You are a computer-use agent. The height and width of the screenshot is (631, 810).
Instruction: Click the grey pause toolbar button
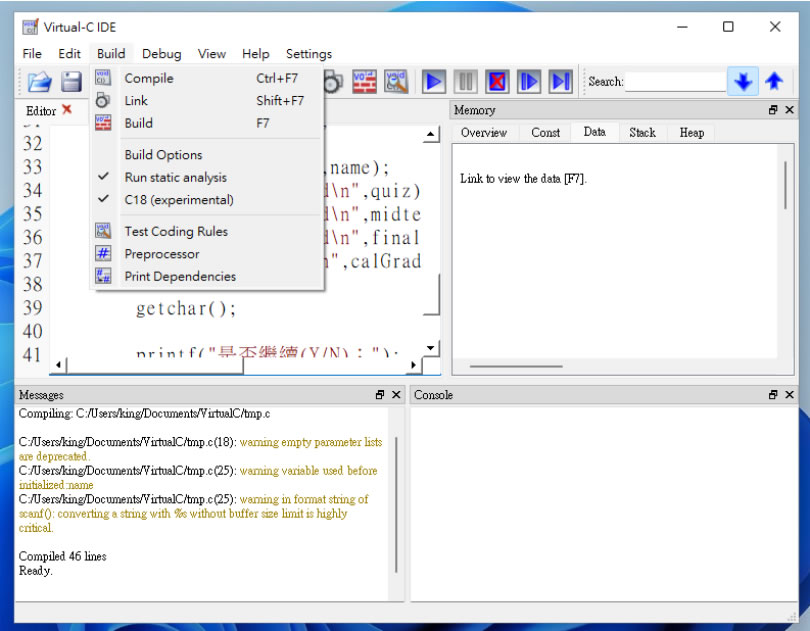click(x=465, y=82)
